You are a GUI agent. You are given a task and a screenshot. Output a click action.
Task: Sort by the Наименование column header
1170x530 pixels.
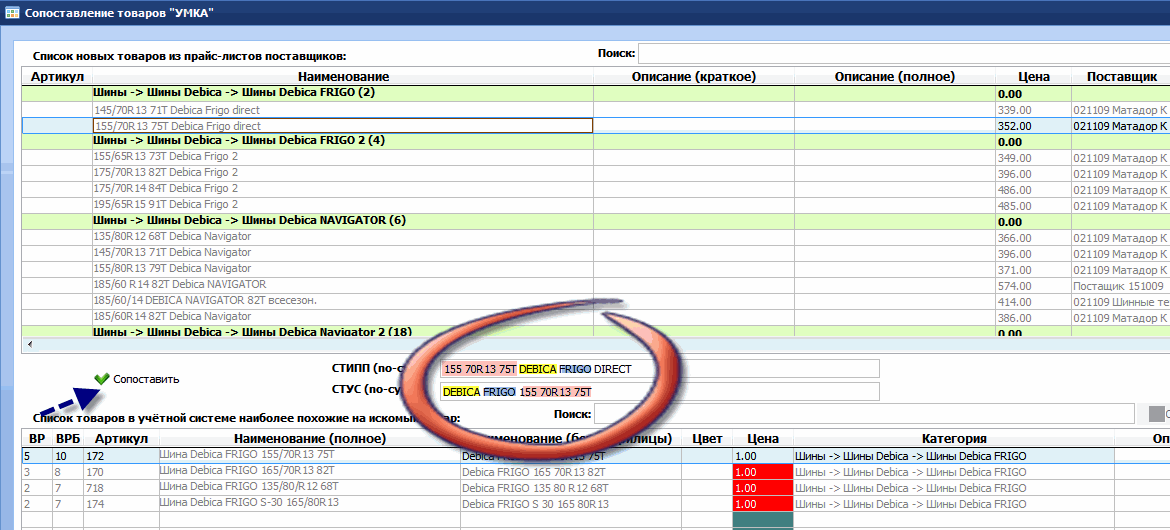pyautogui.click(x=343, y=77)
